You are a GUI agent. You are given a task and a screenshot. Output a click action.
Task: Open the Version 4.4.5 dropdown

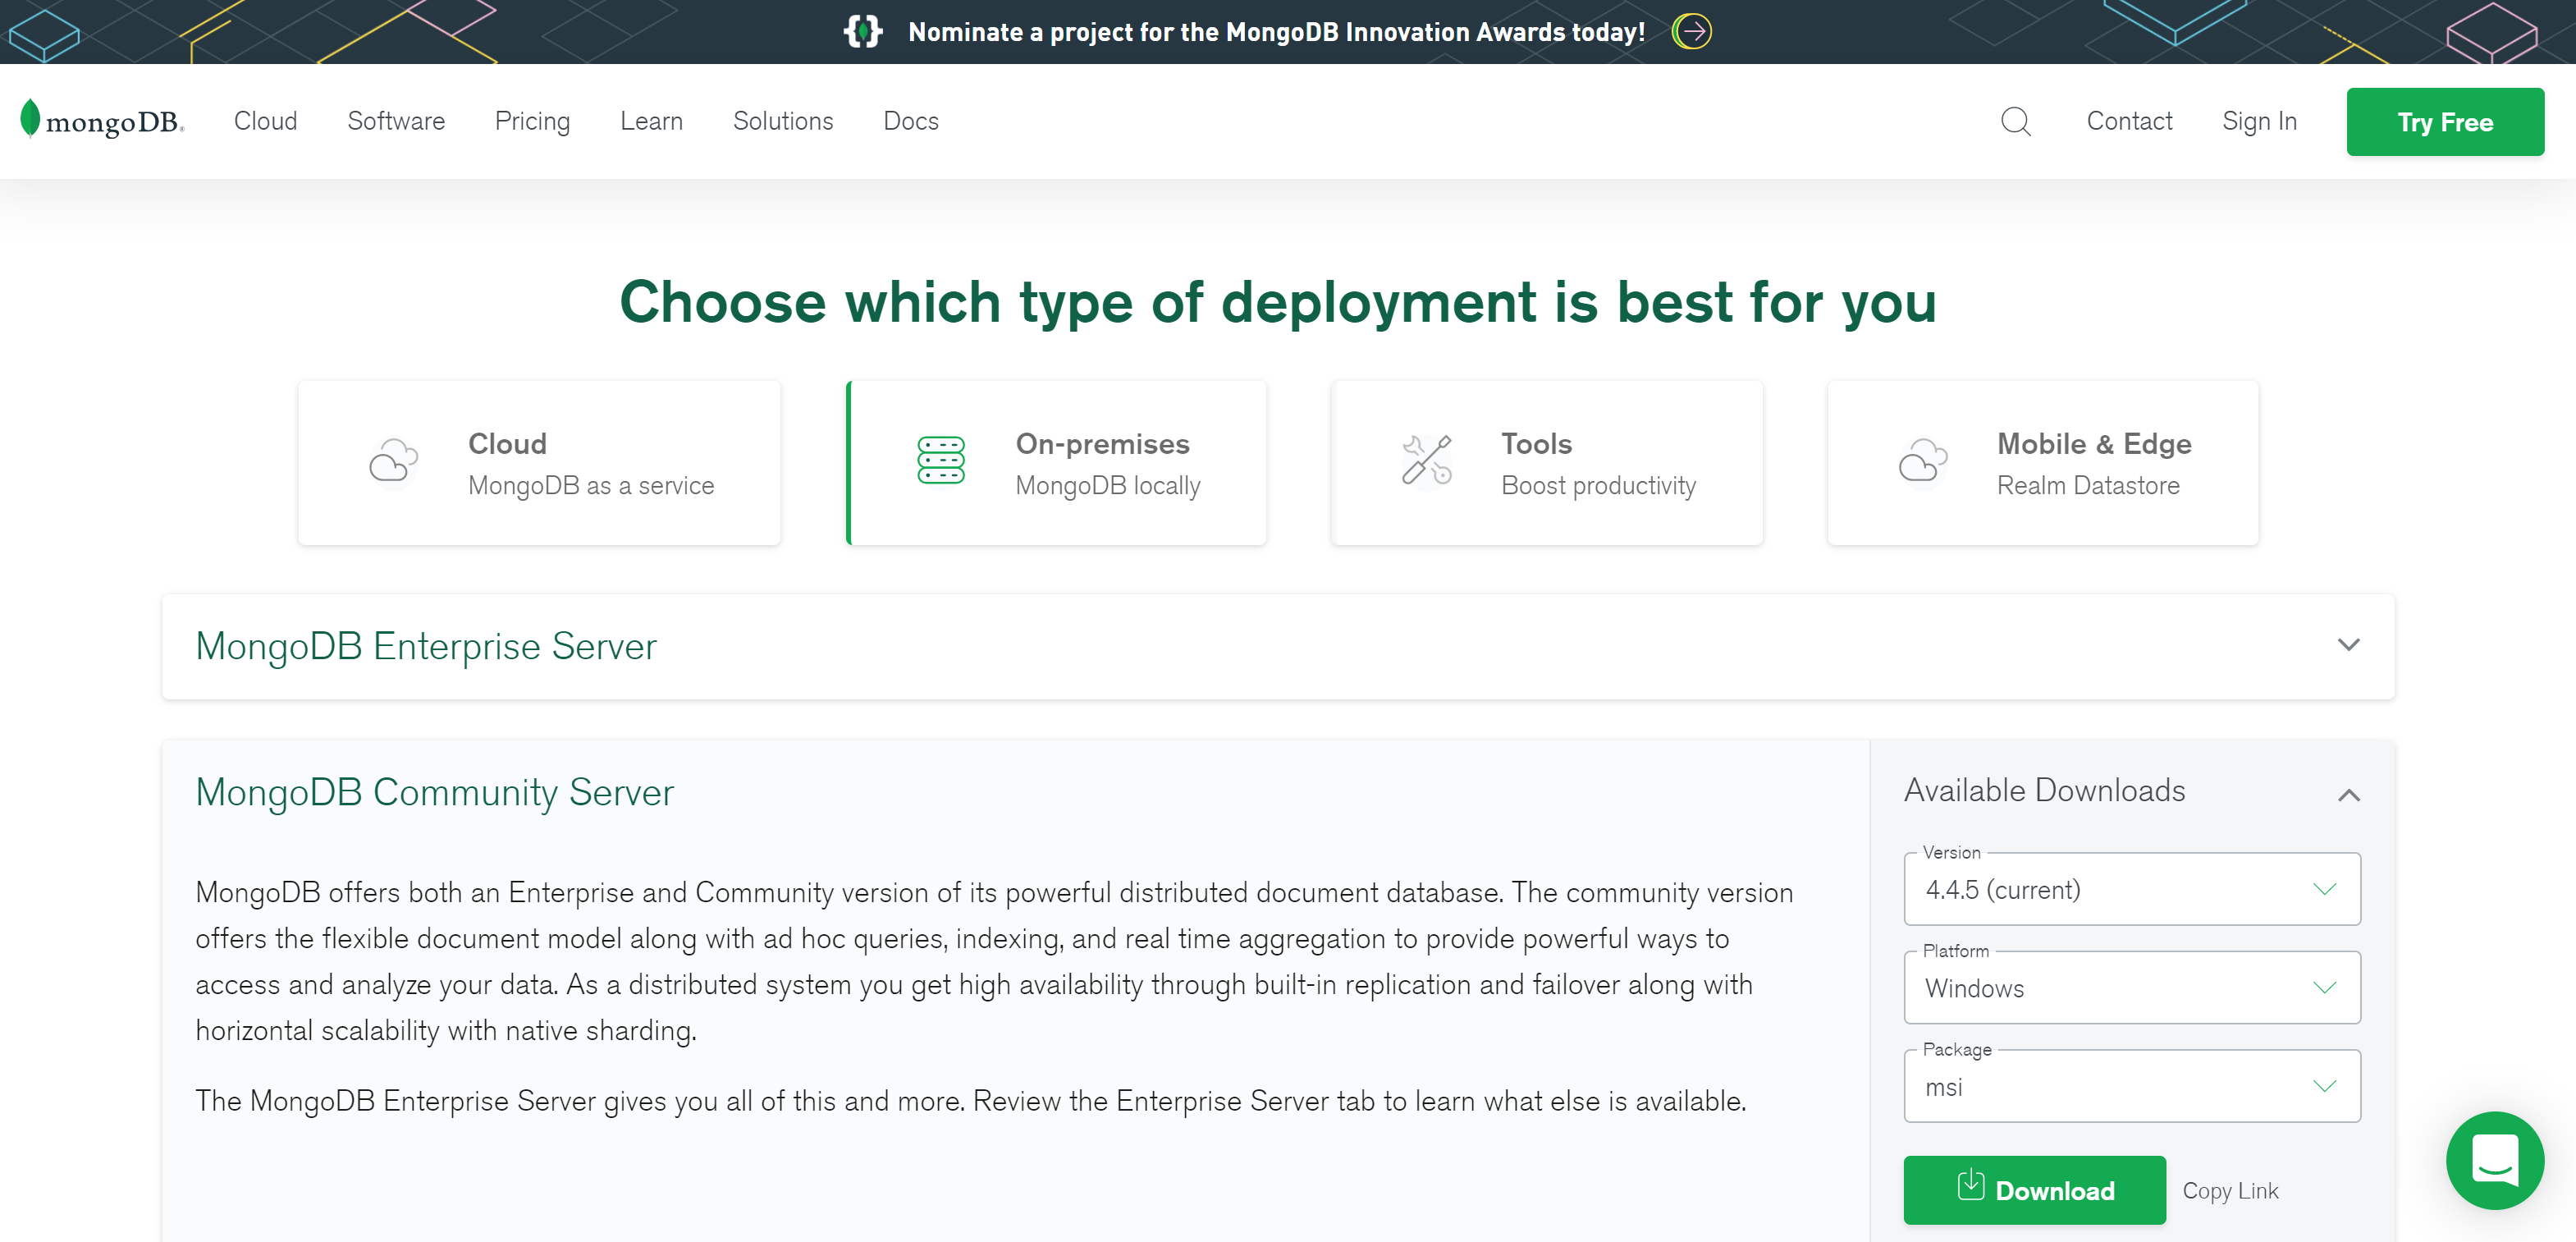click(x=2131, y=889)
